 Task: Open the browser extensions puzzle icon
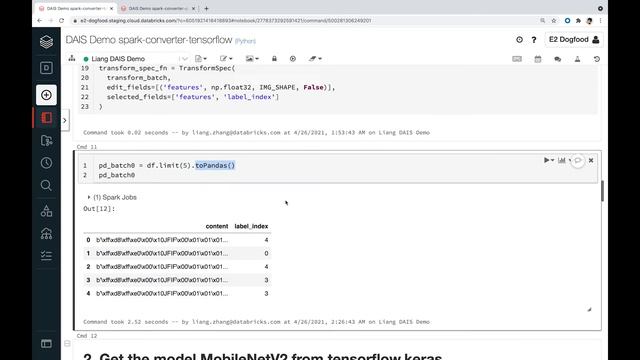tap(578, 20)
